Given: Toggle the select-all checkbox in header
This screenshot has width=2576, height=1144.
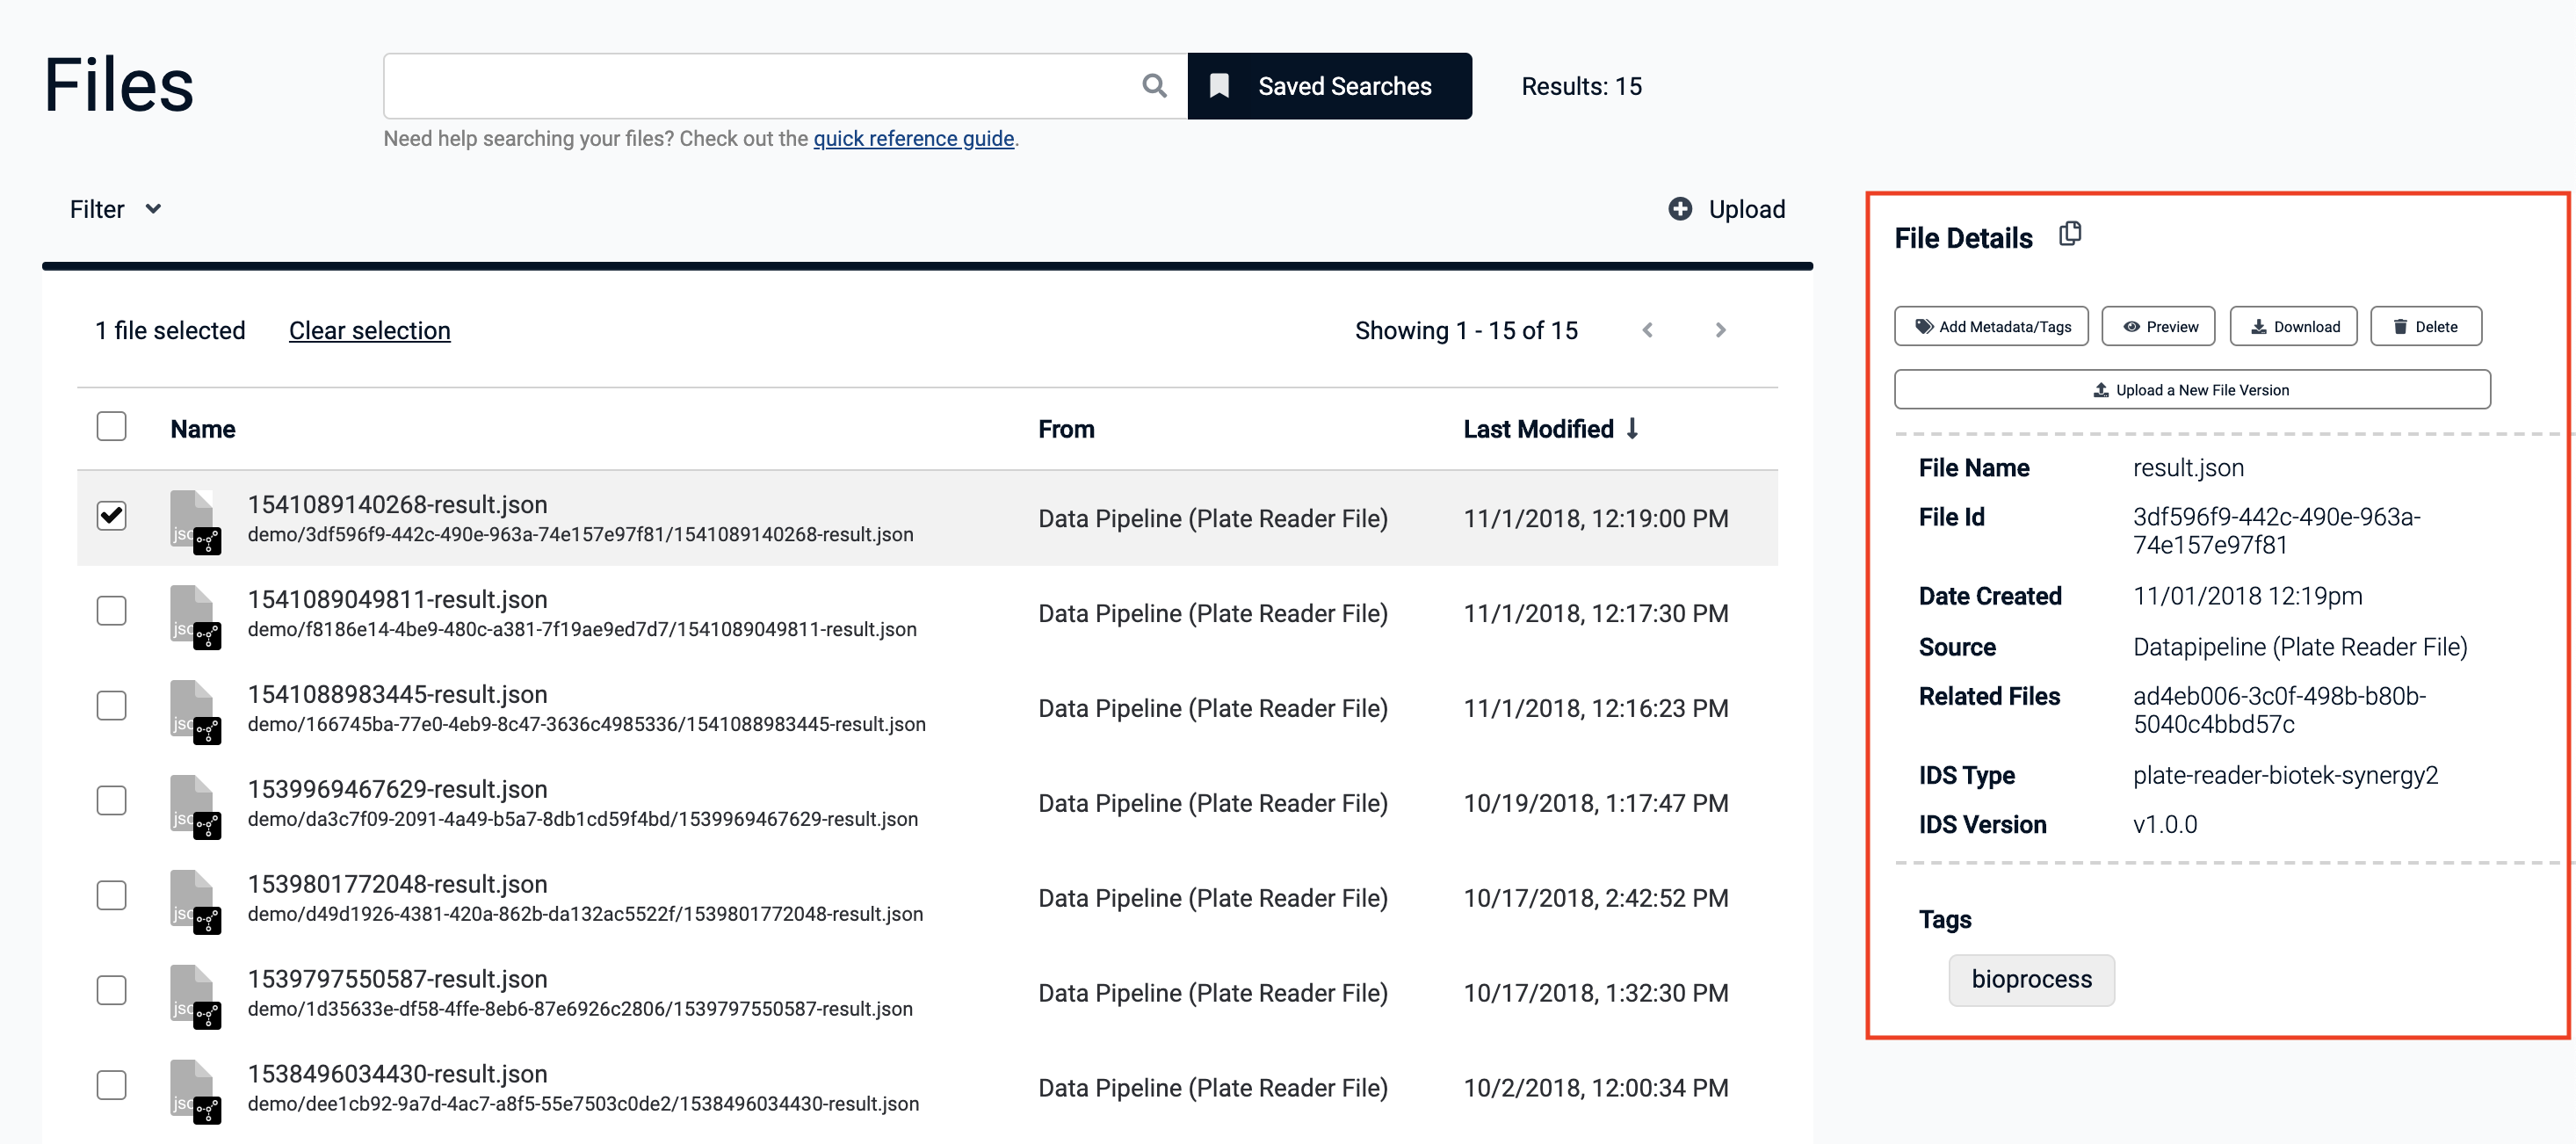Looking at the screenshot, I should click(x=111, y=427).
